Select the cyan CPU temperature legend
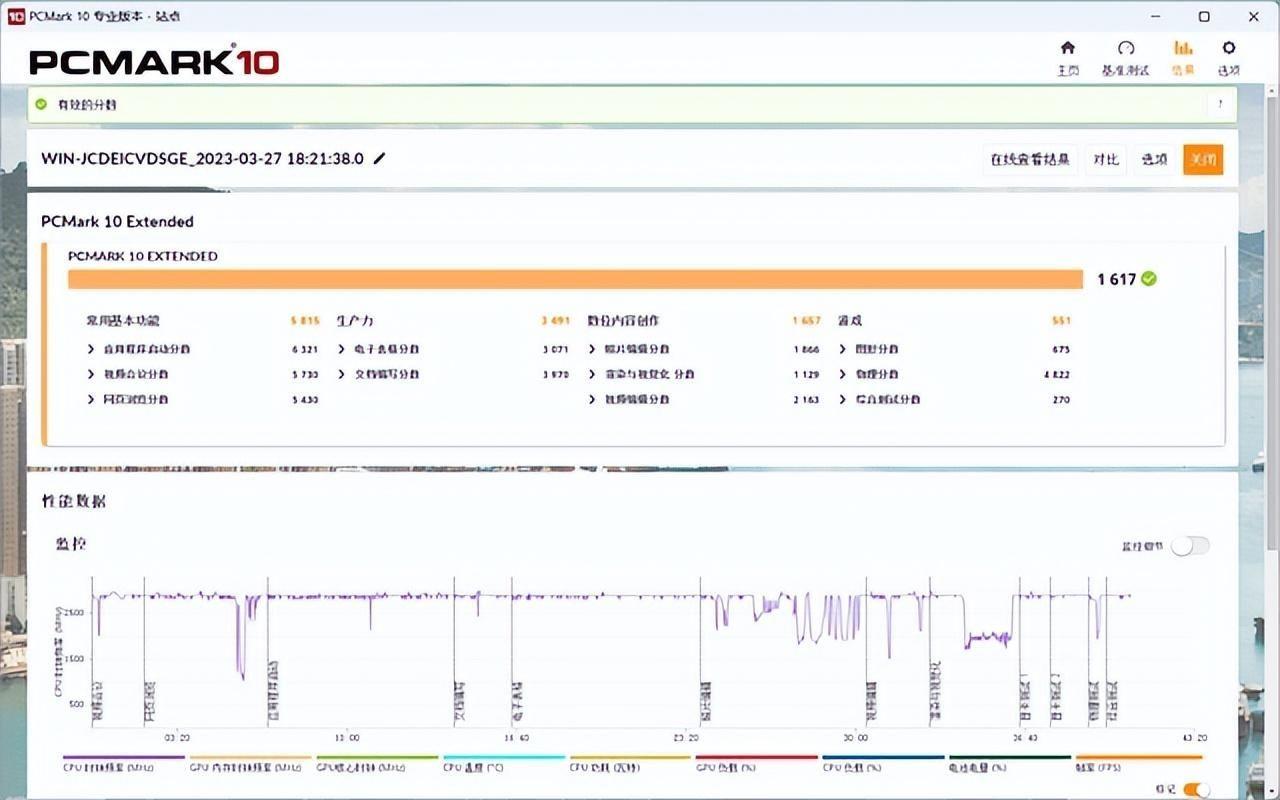The image size is (1280, 800). [x=504, y=763]
